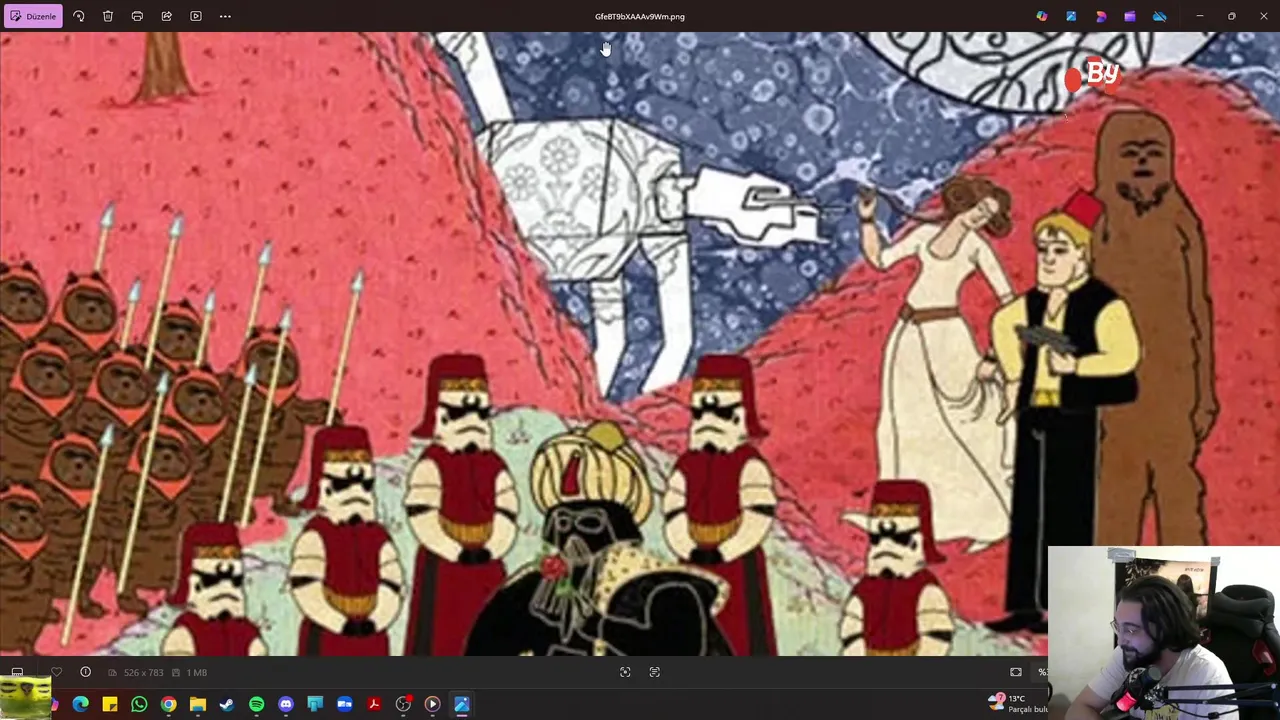Open File Explorer from the taskbar
Screen dimensions: 1280x720
(198, 705)
